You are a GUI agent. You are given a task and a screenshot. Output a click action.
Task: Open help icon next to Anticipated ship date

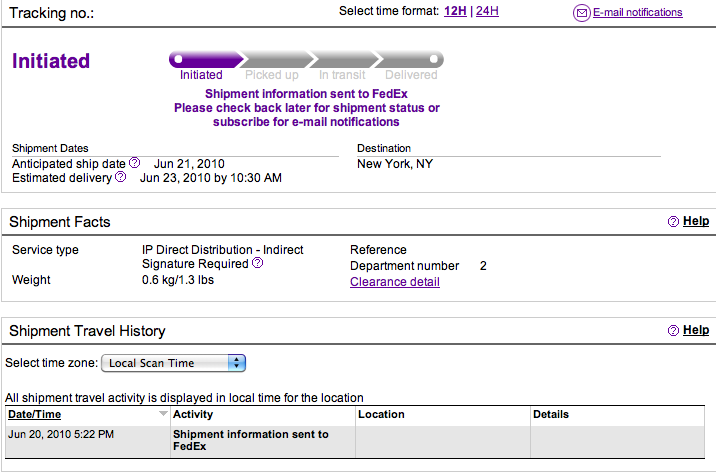coord(134,163)
